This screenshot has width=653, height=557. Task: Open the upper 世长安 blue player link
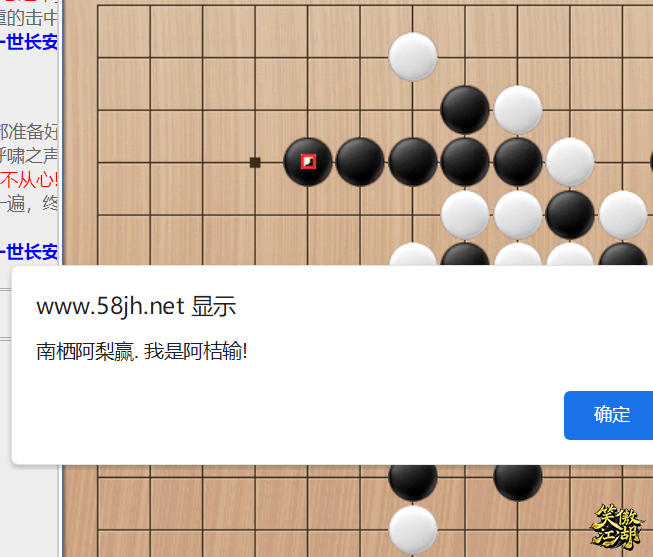point(29,42)
